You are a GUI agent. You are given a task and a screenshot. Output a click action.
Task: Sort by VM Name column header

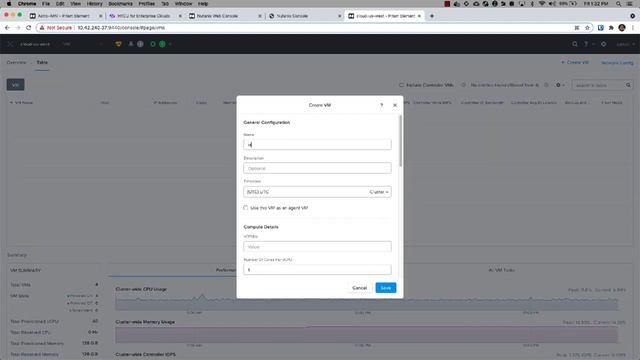point(24,102)
